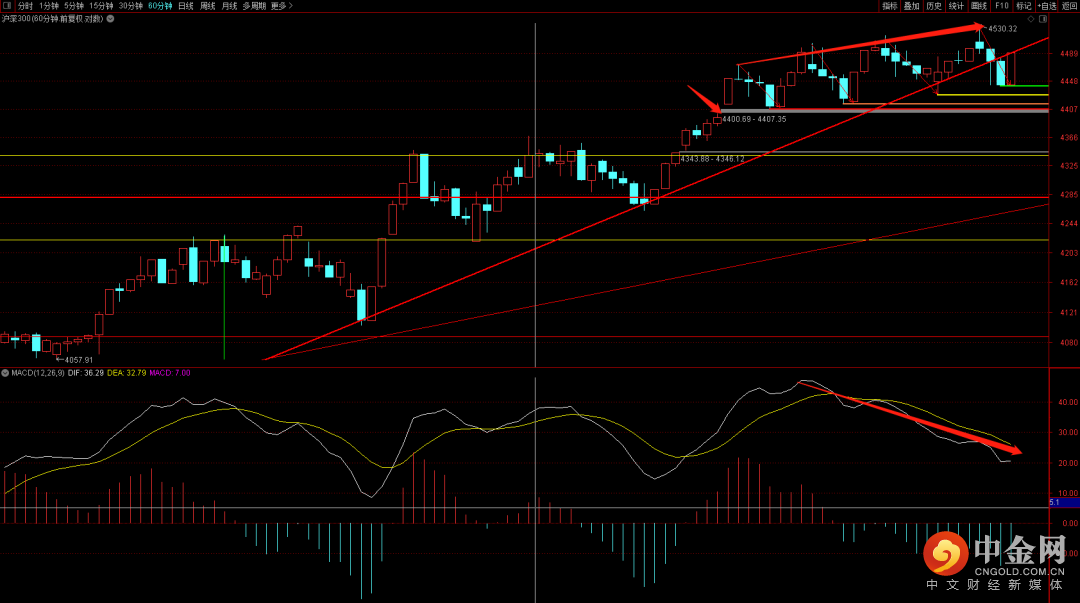The height and width of the screenshot is (603, 1080).
Task: Click the MACD: 7.00 value
Action: pyautogui.click(x=169, y=373)
